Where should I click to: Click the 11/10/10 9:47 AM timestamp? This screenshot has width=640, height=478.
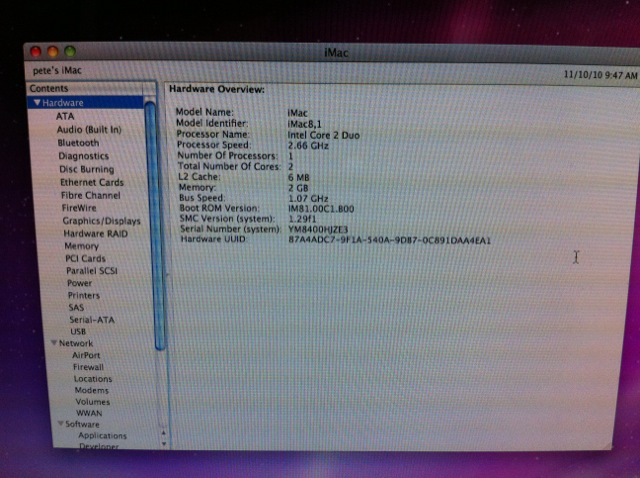(600, 75)
